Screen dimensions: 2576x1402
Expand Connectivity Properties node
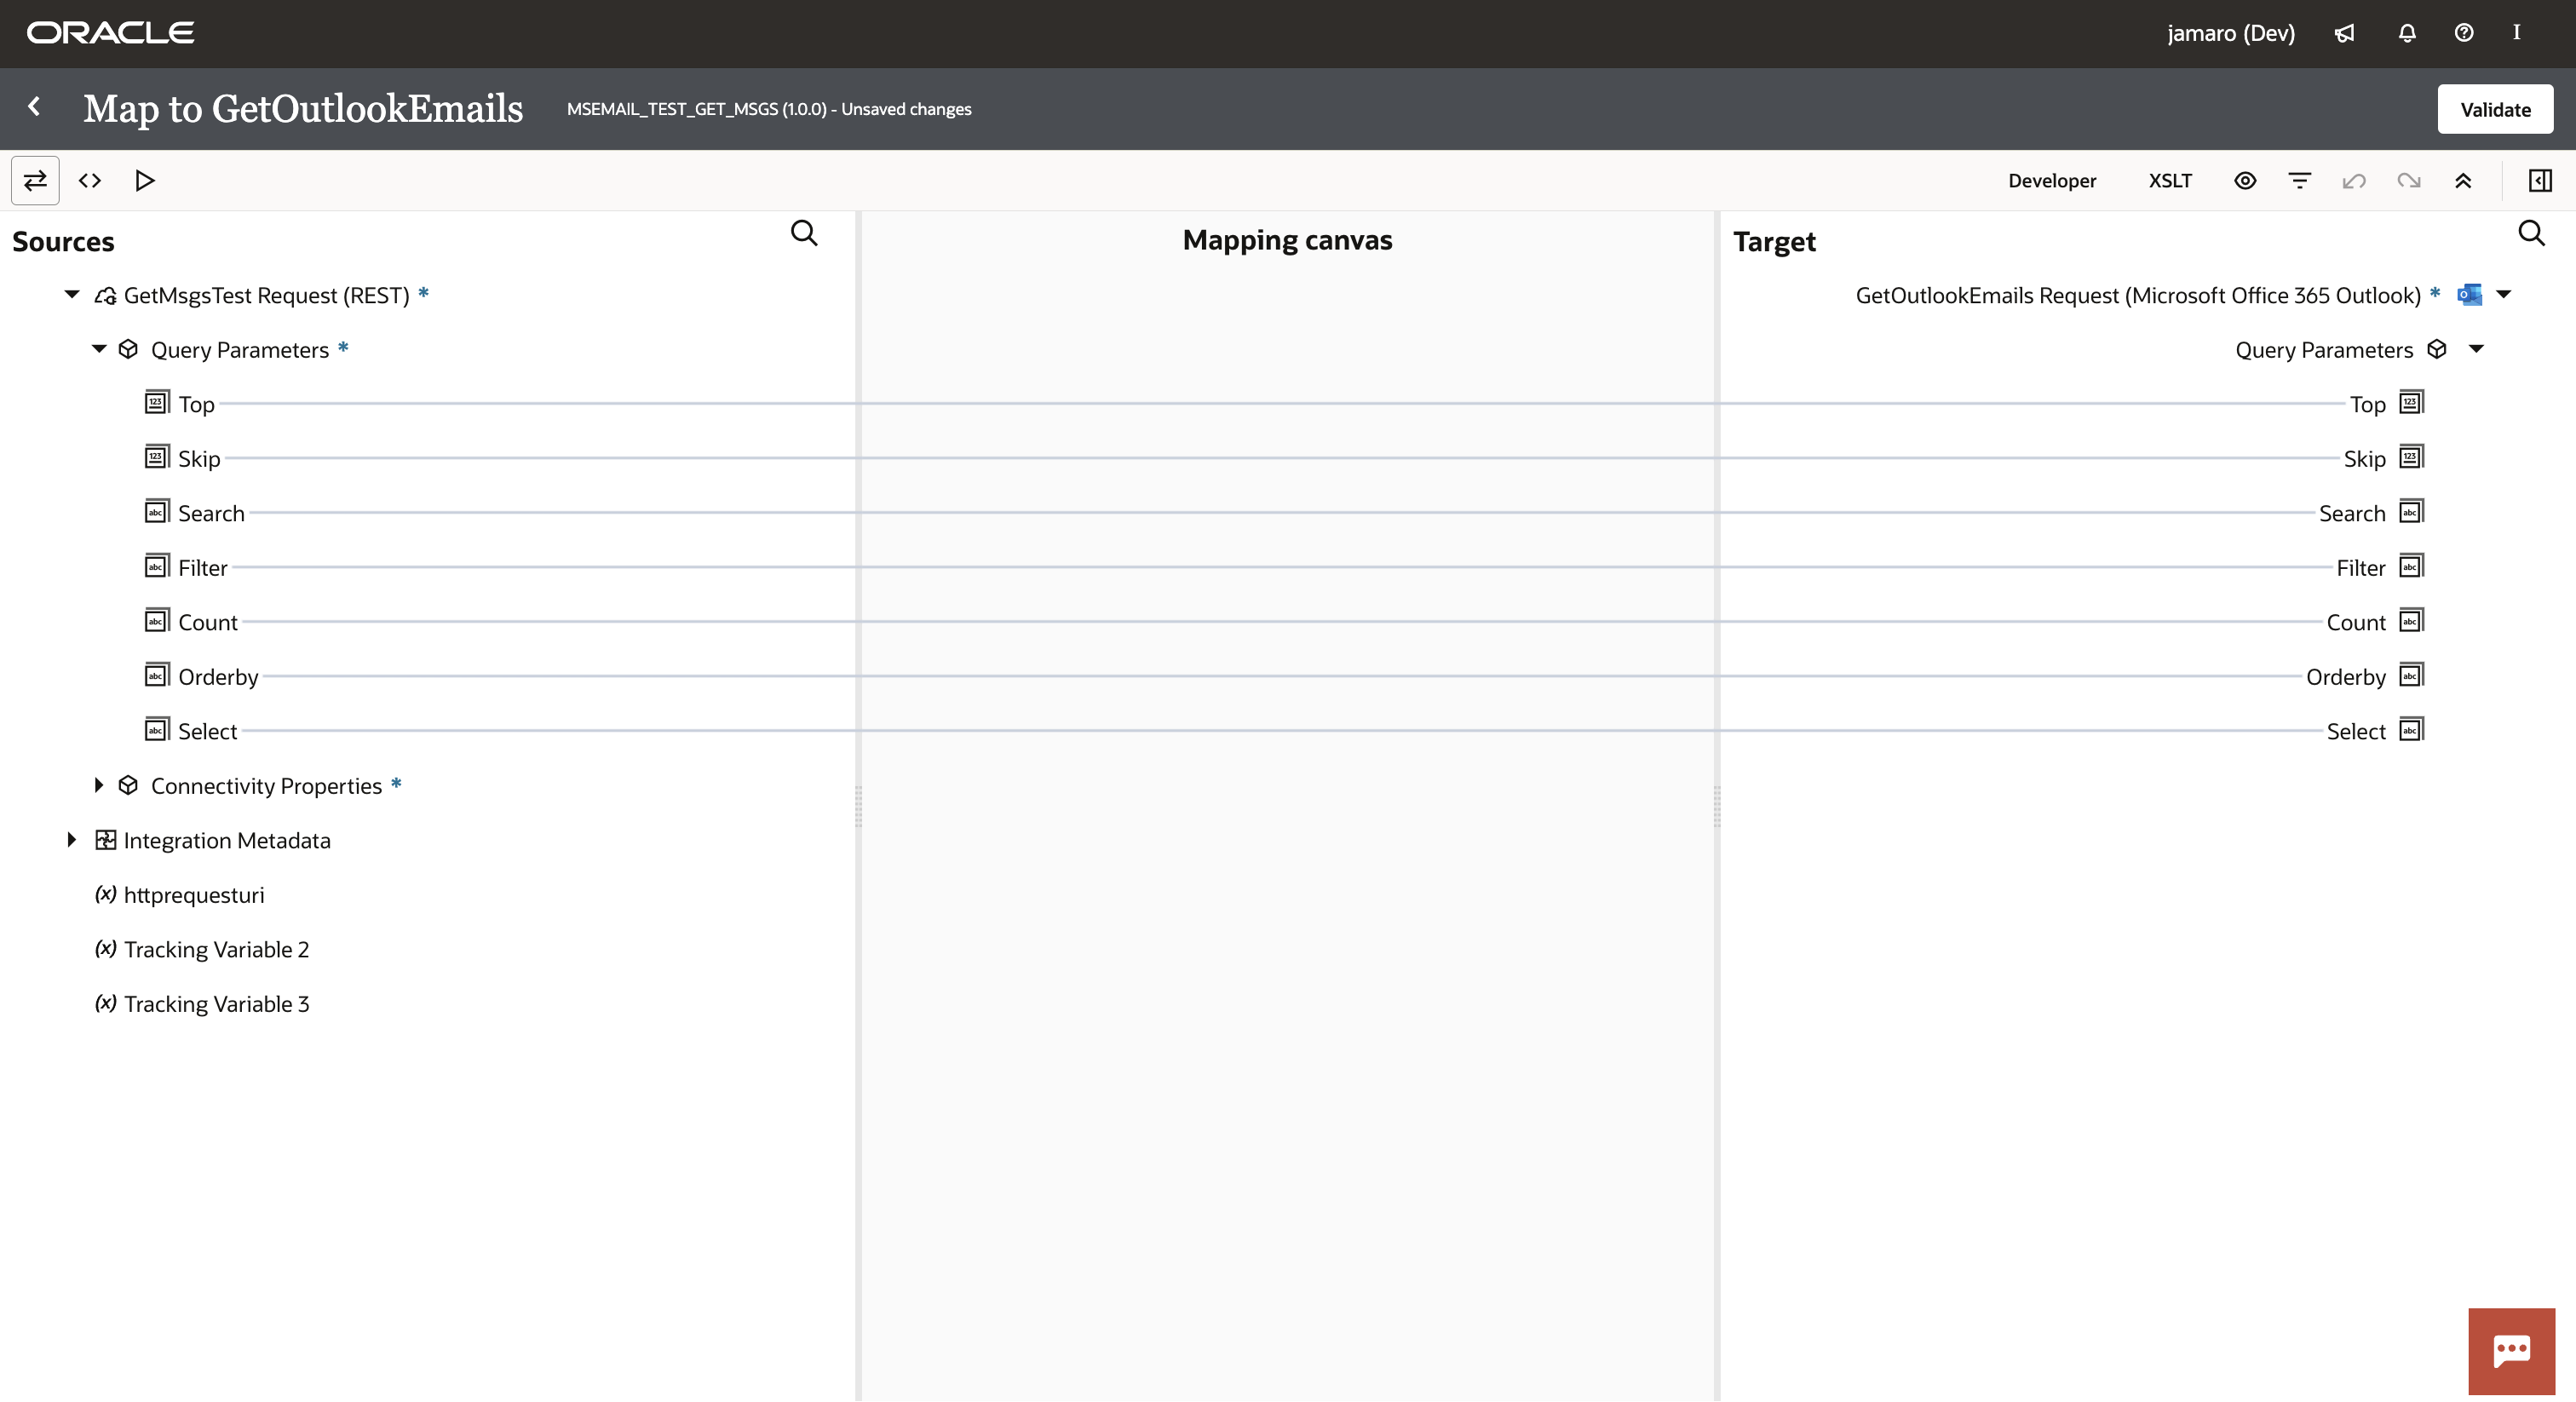(99, 785)
